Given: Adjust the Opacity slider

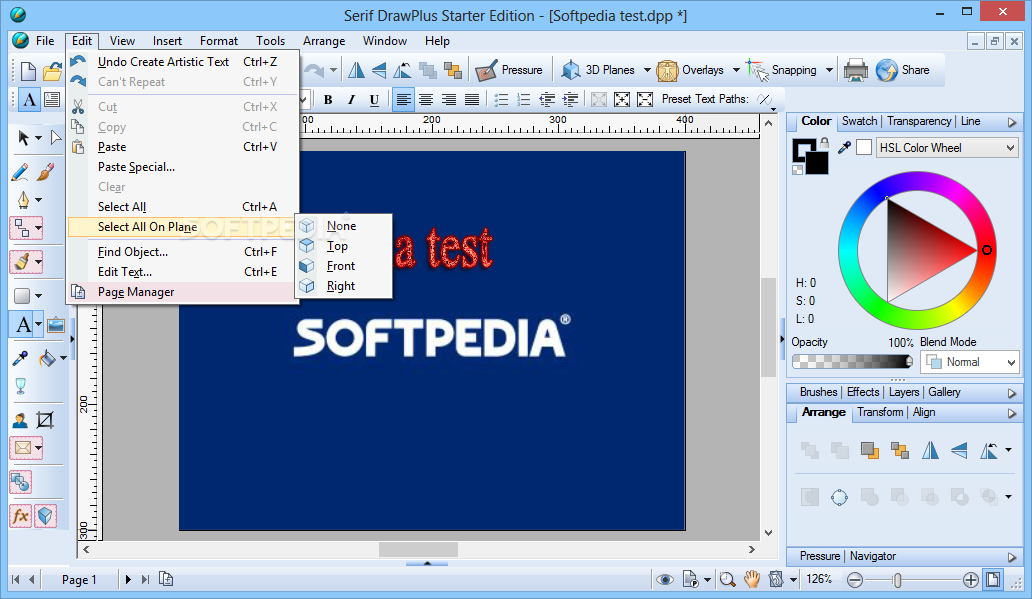Looking at the screenshot, I should [852, 361].
